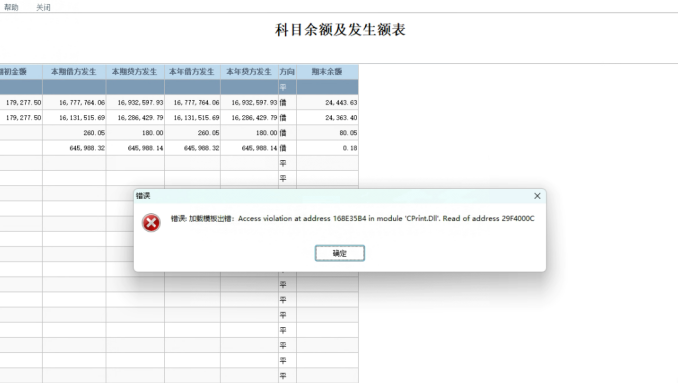
Task: Close the 错误 dialog with X
Action: point(537,196)
